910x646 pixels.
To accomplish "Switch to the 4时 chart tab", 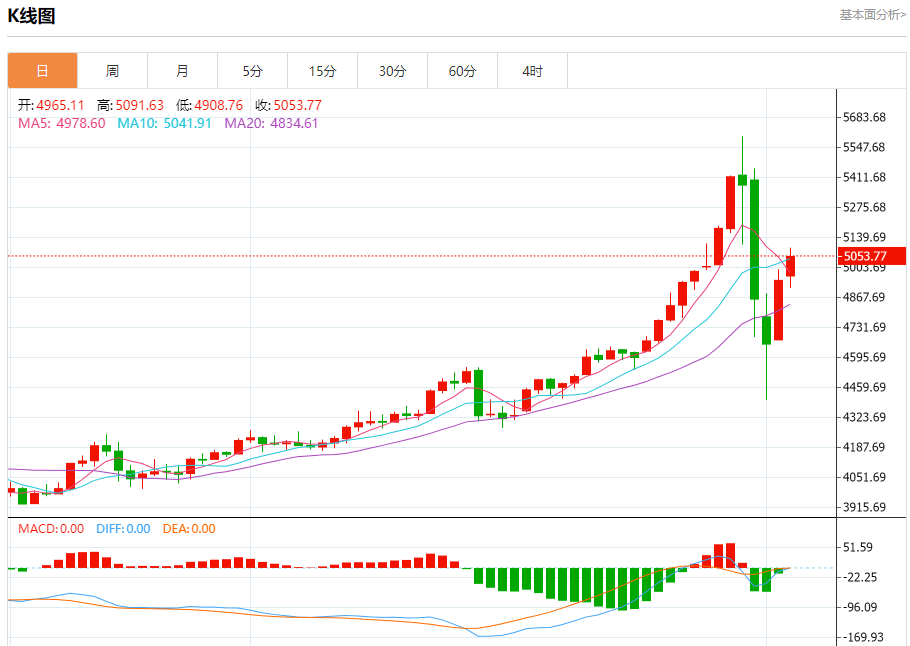I will 532,71.
